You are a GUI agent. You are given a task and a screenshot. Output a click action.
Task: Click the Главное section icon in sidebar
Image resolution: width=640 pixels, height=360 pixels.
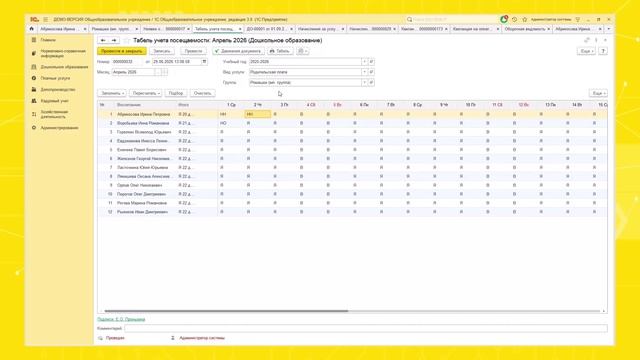[x=34, y=40]
